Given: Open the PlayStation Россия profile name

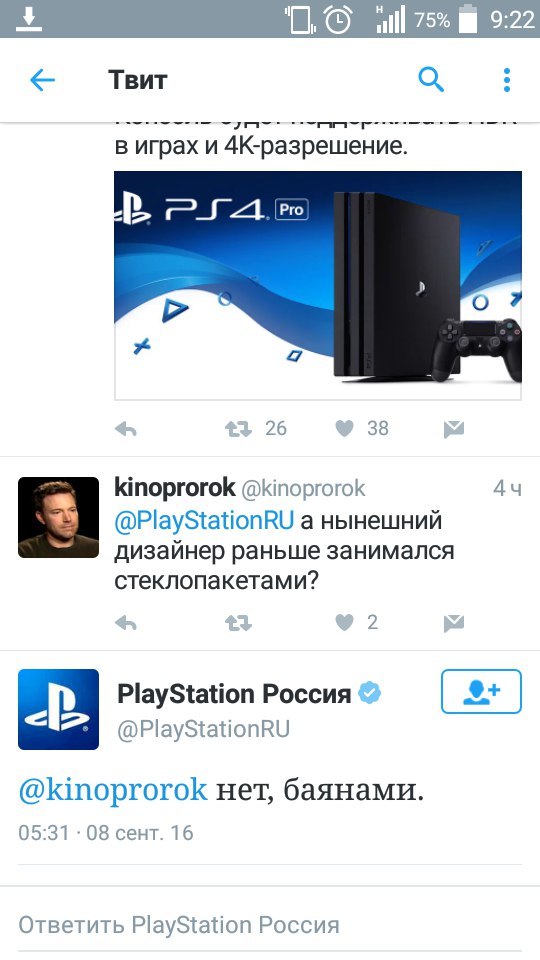Looking at the screenshot, I should click(233, 694).
